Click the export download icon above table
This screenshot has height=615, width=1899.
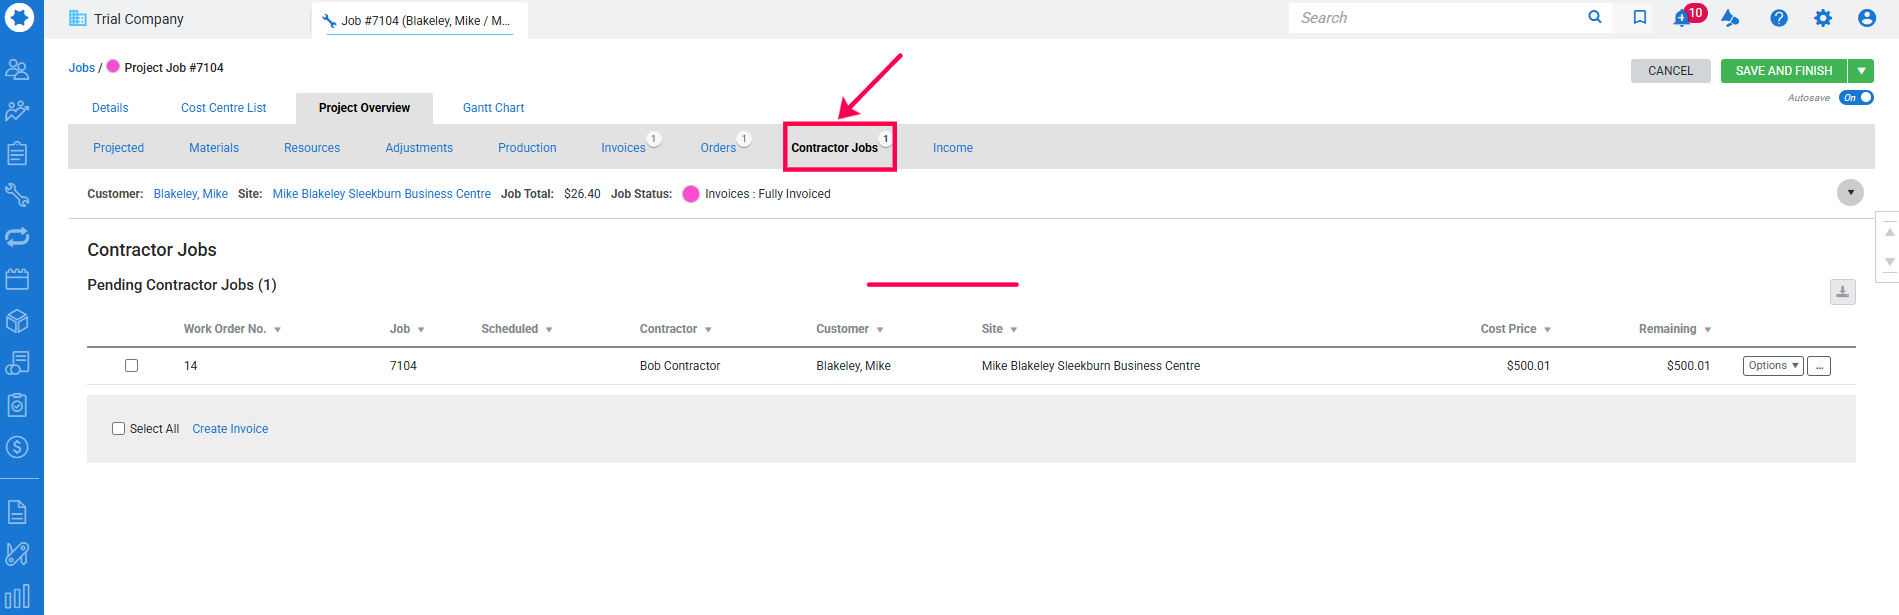pyautogui.click(x=1842, y=292)
